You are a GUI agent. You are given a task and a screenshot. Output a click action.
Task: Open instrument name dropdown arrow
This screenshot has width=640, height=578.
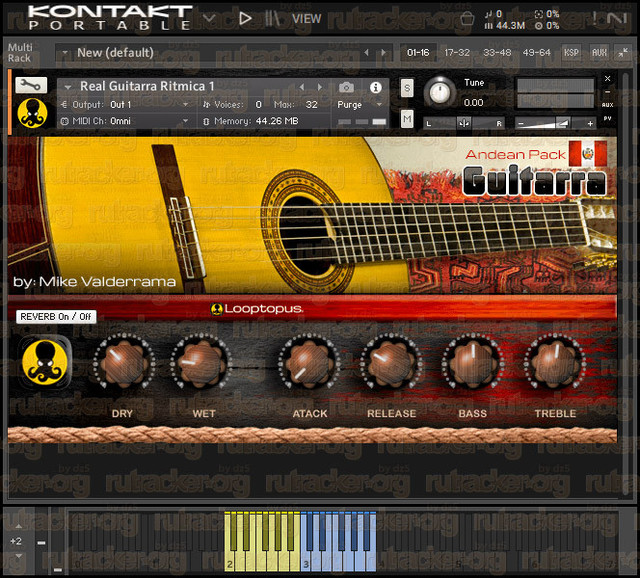tap(68, 87)
